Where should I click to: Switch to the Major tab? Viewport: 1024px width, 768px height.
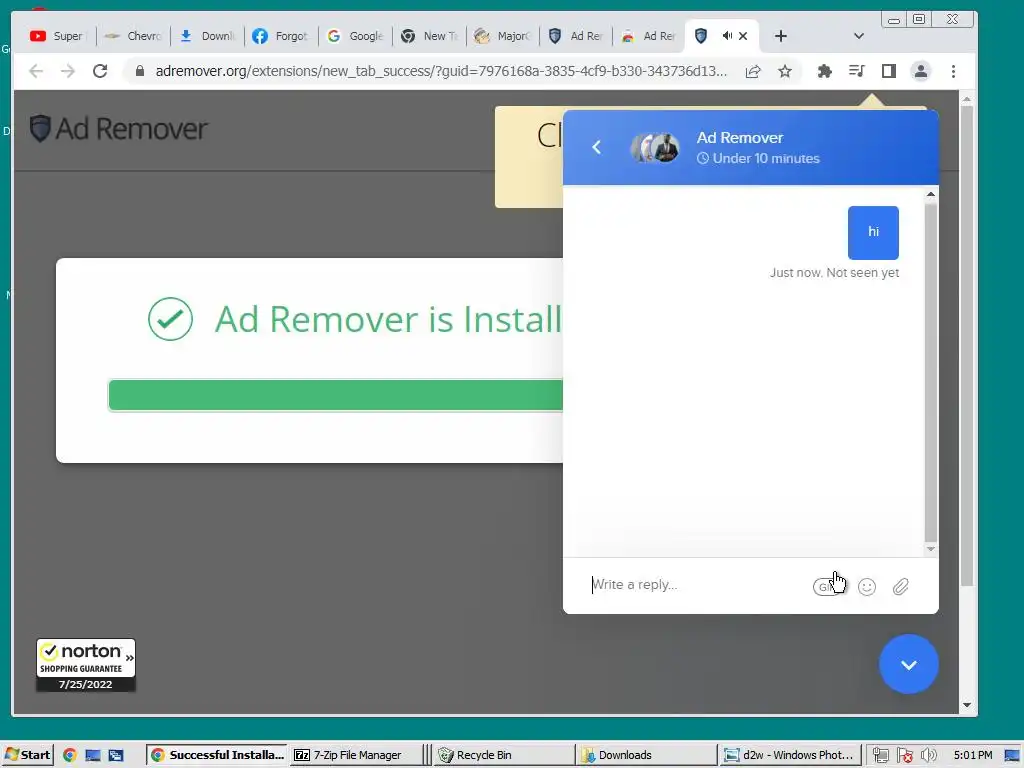coord(502,36)
